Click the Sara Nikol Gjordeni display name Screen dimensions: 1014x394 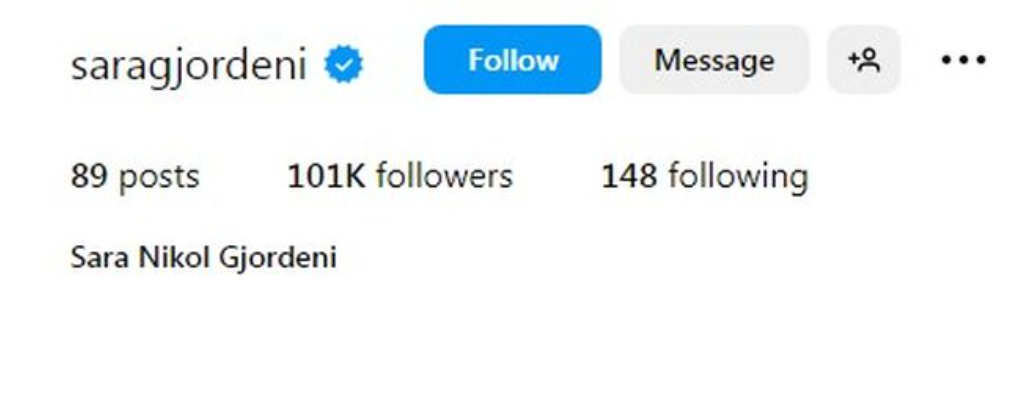[x=203, y=257]
